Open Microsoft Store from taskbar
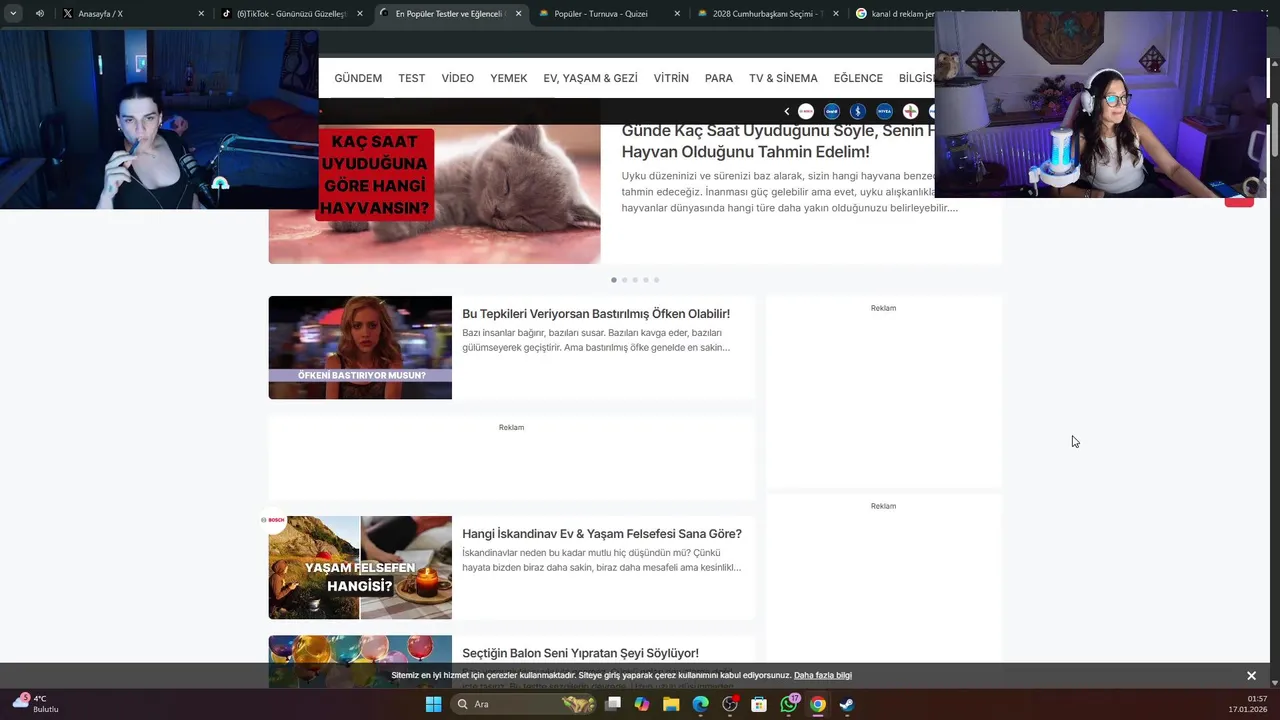This screenshot has height=720, width=1280. pos(759,704)
